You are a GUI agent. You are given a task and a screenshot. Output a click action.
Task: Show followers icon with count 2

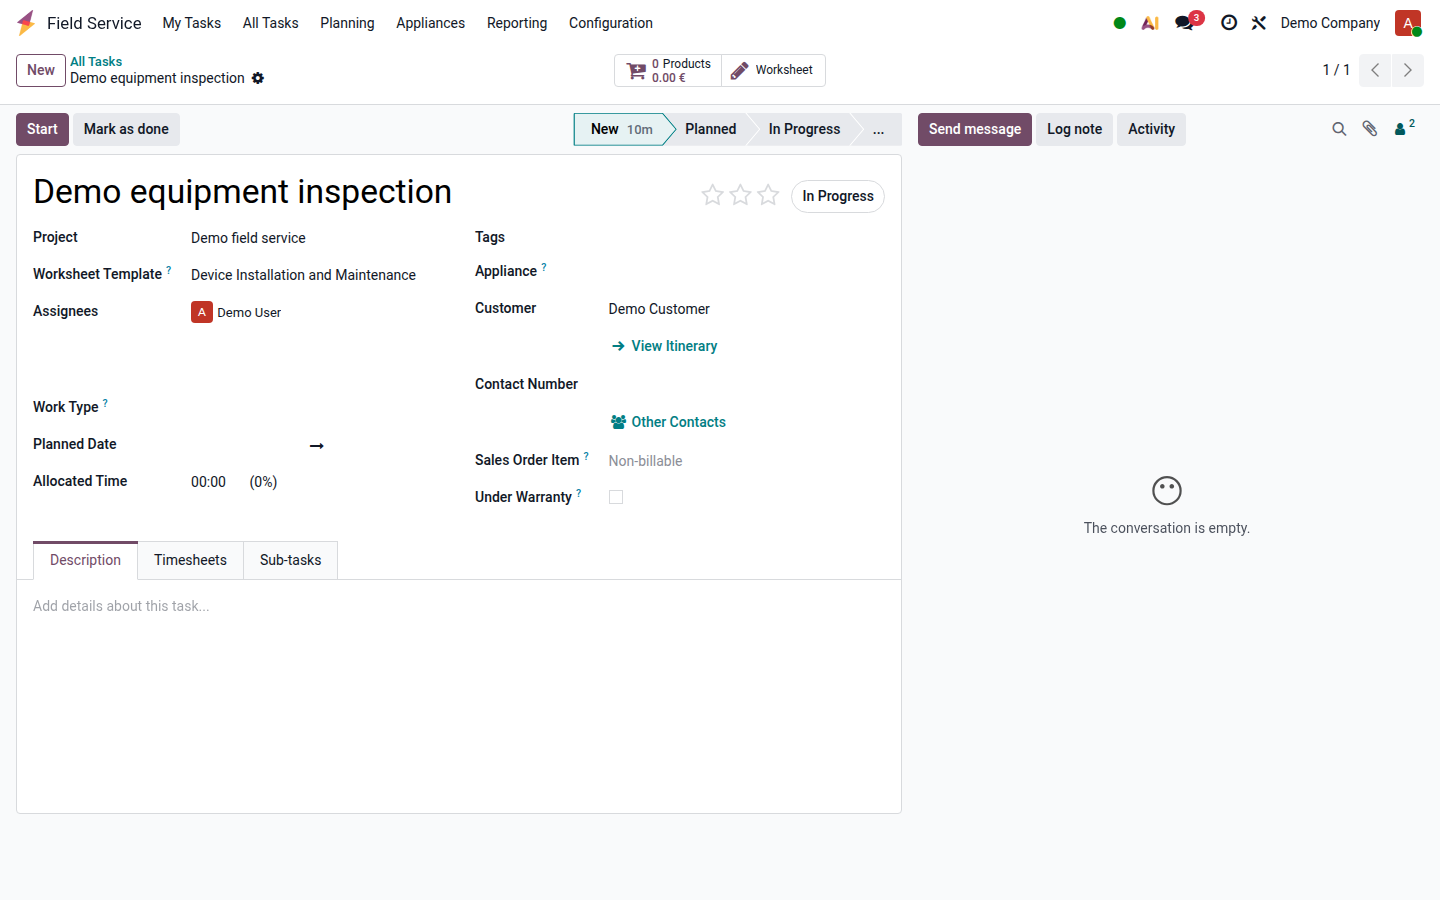[x=1405, y=127]
